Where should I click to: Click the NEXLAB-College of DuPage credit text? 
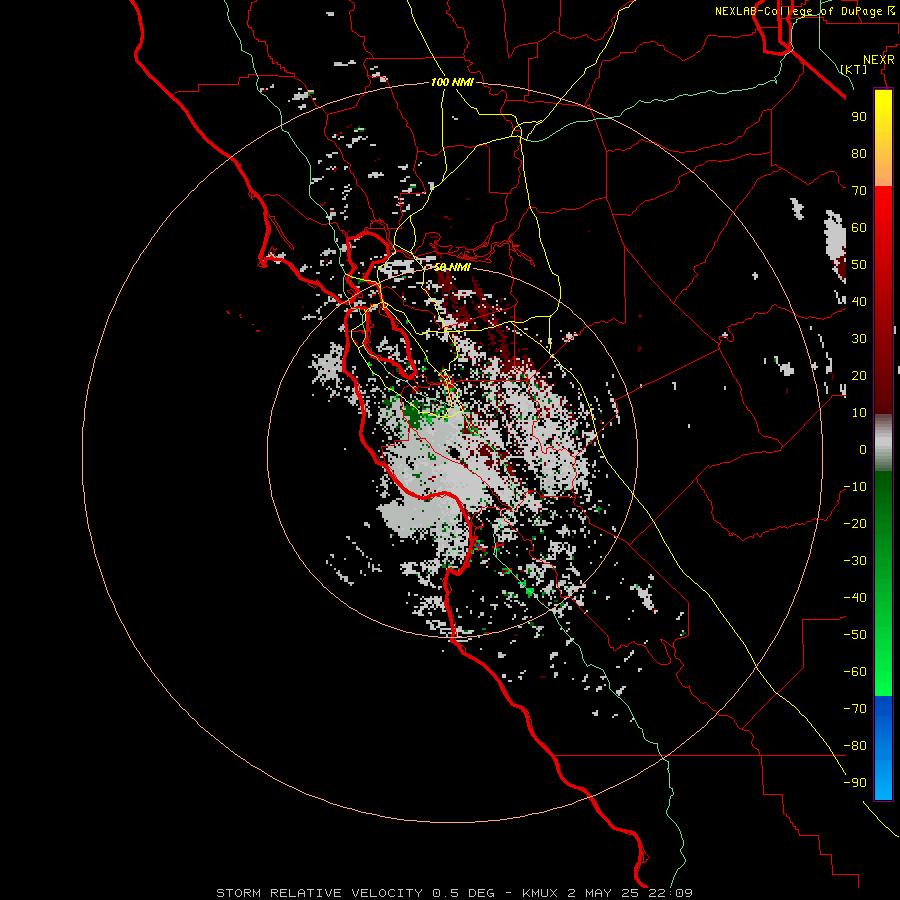click(x=805, y=11)
